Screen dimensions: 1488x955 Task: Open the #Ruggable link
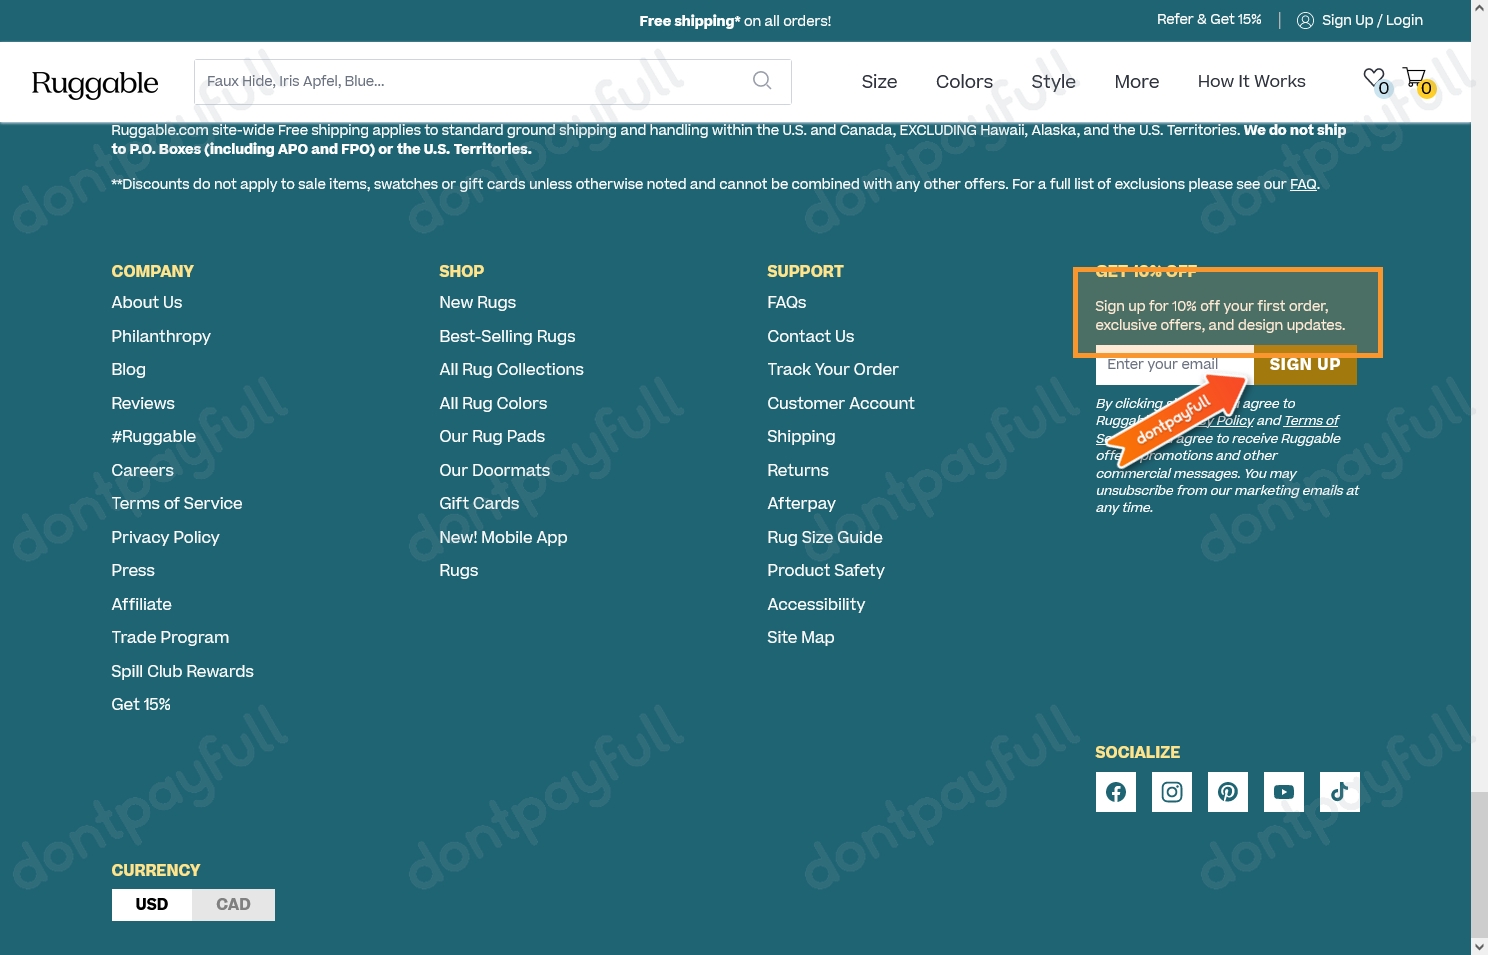coord(154,436)
